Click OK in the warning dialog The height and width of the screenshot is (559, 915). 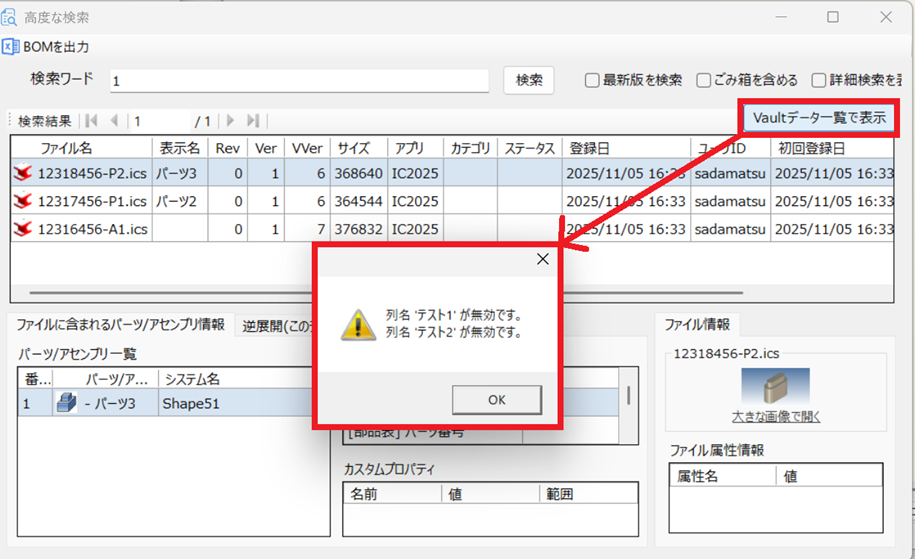pos(497,400)
